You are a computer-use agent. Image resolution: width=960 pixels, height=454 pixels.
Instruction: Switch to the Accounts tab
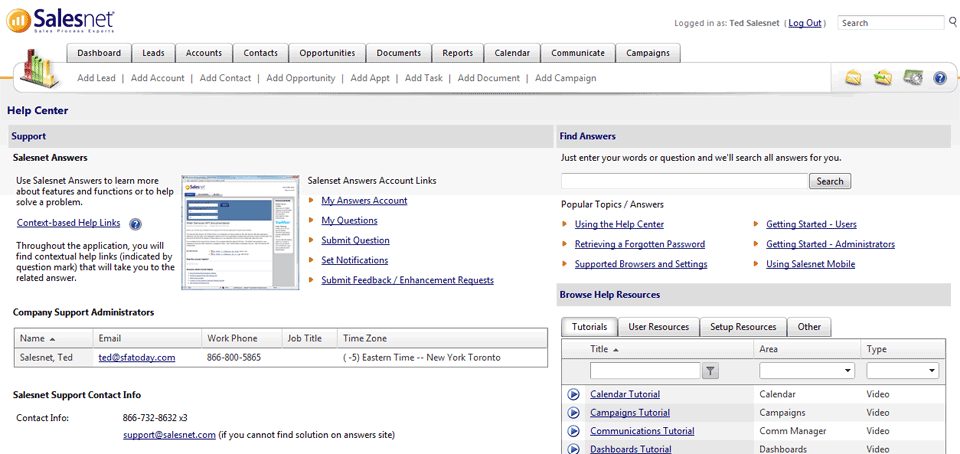point(204,53)
